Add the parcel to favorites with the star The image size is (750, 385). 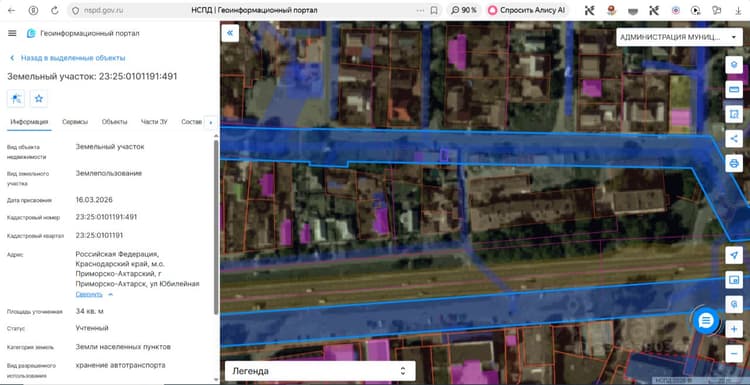tap(39, 99)
